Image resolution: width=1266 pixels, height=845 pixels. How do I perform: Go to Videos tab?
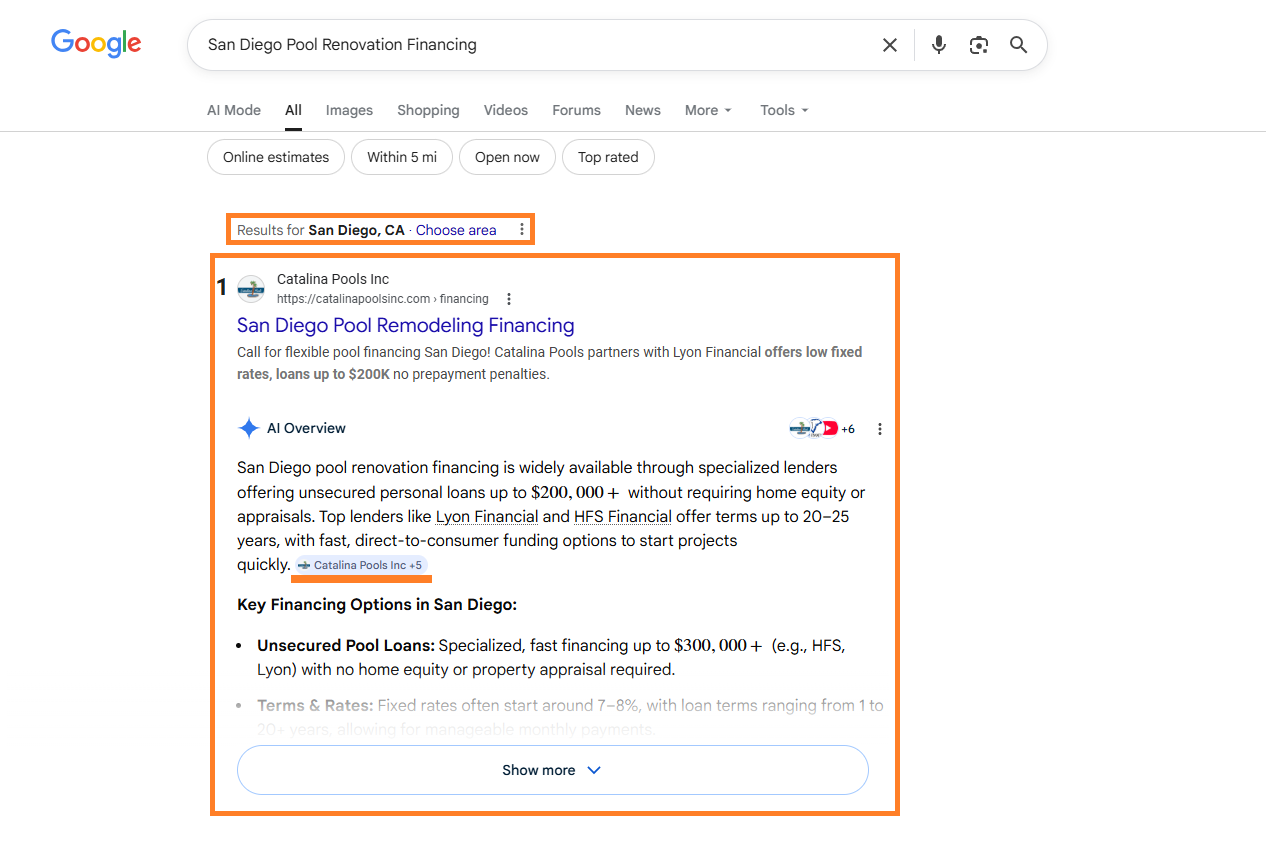tap(506, 110)
